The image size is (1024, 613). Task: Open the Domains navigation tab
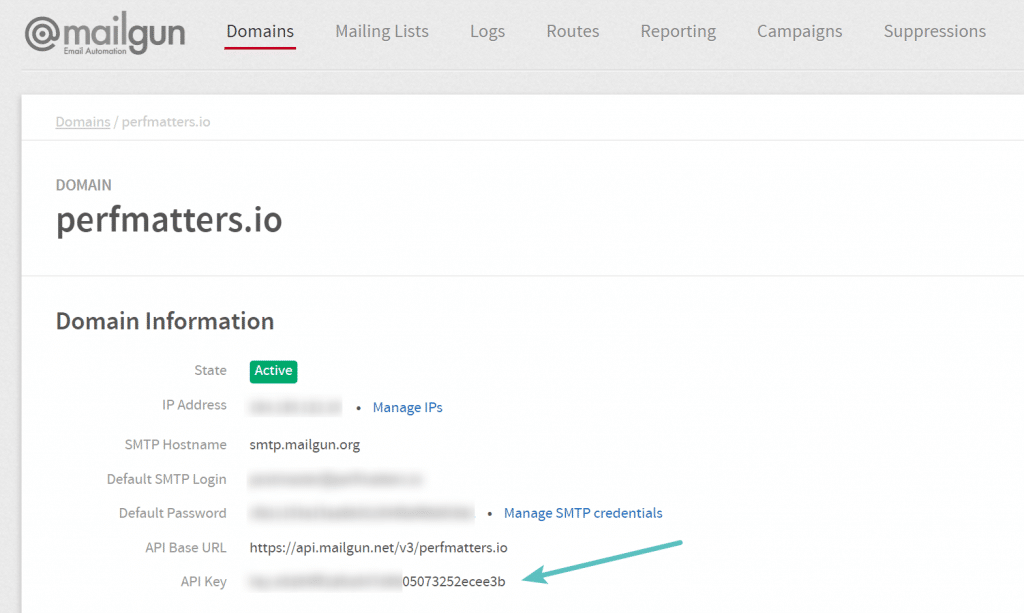(x=259, y=31)
